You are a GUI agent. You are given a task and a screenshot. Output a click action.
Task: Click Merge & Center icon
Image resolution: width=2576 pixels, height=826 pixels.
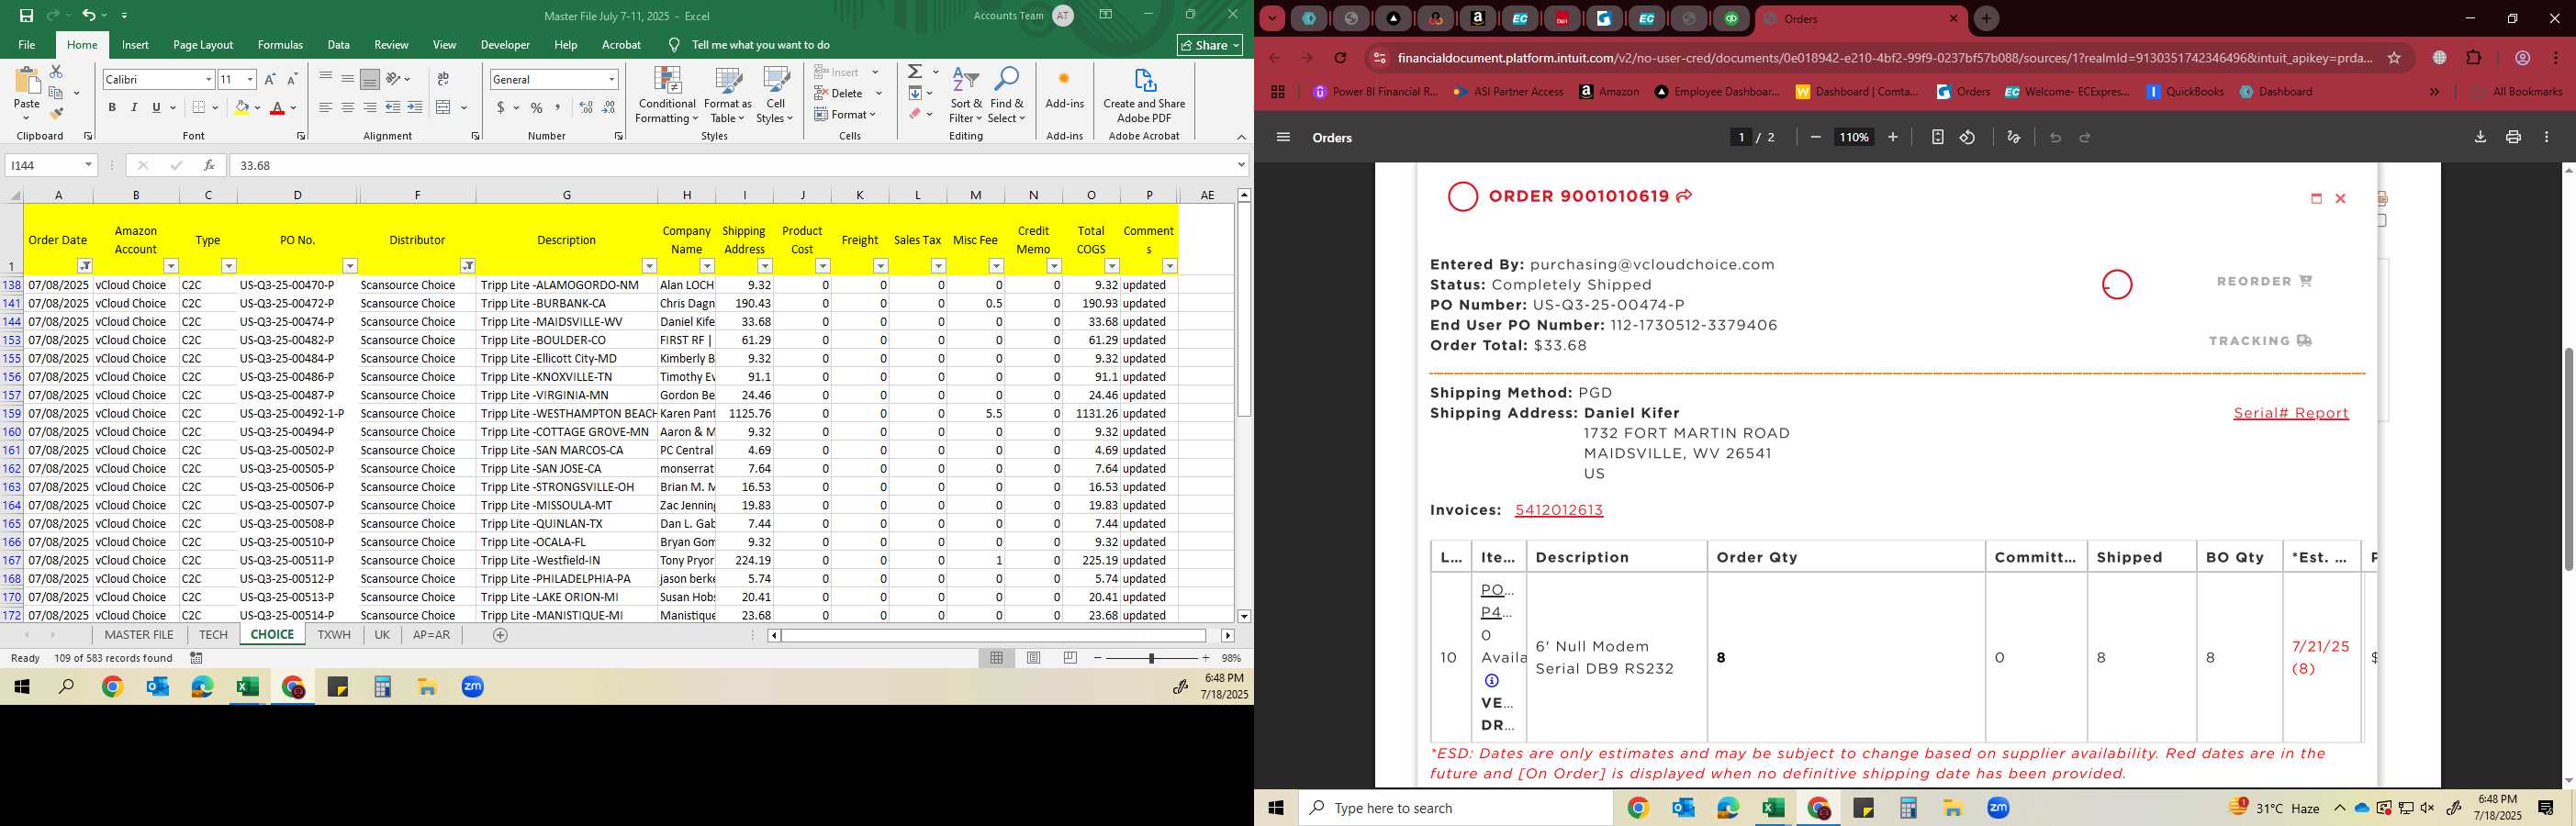pyautogui.click(x=443, y=107)
